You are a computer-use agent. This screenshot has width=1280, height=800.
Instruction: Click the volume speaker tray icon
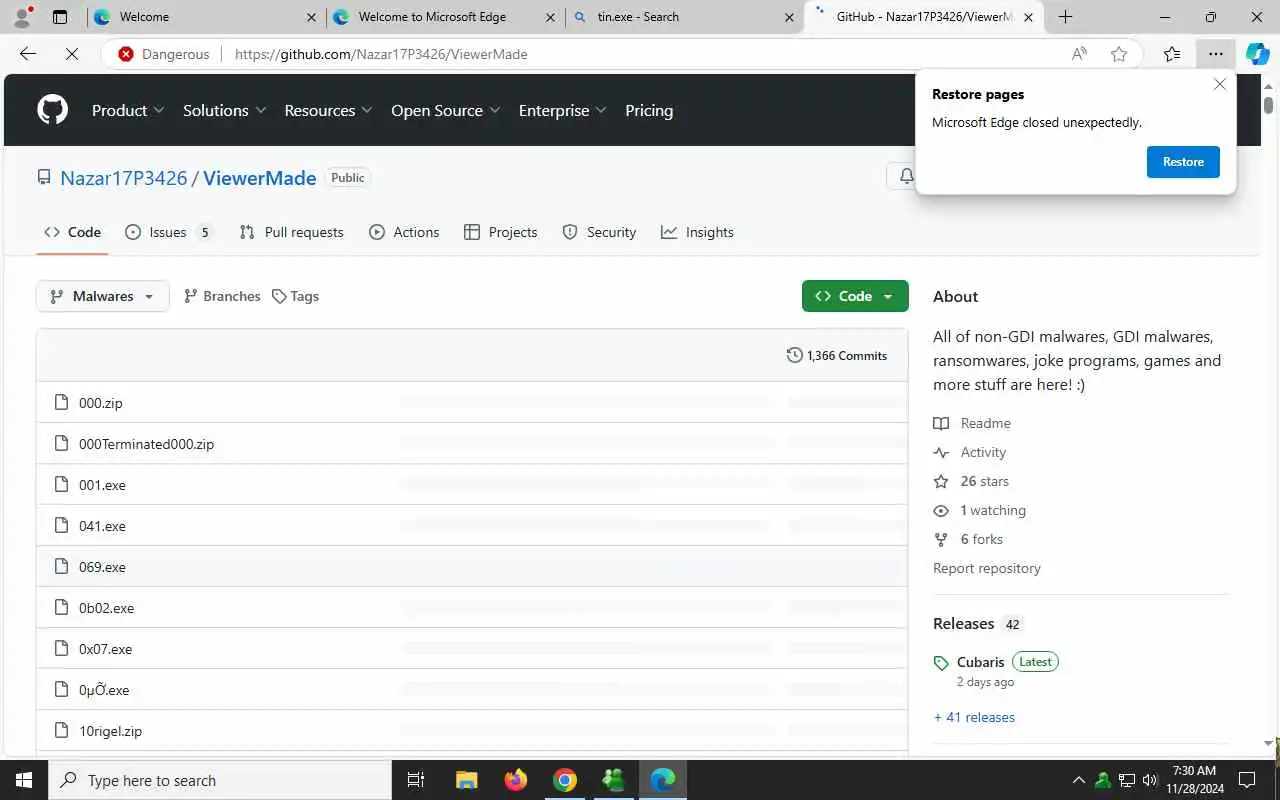point(1150,780)
